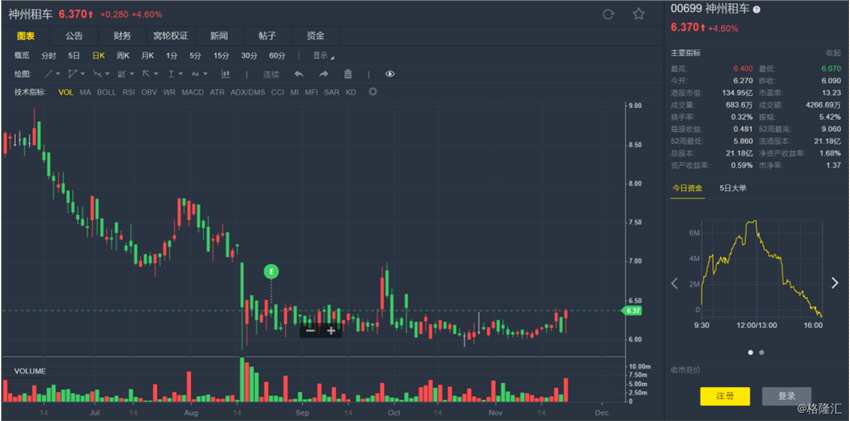
Task: Toggle drawing visibility eye icon
Action: coord(390,74)
